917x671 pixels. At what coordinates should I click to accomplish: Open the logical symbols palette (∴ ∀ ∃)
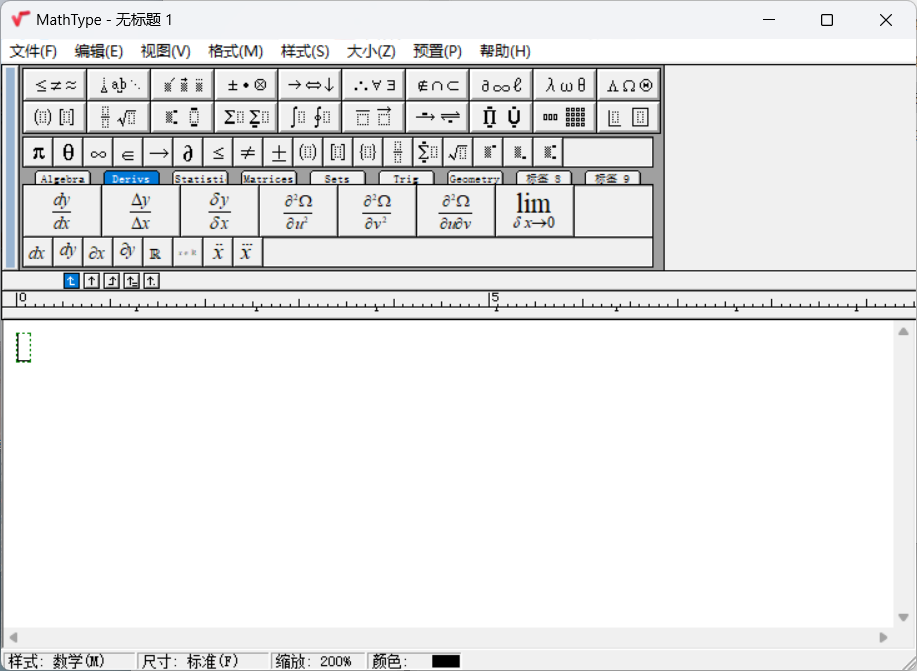click(374, 85)
